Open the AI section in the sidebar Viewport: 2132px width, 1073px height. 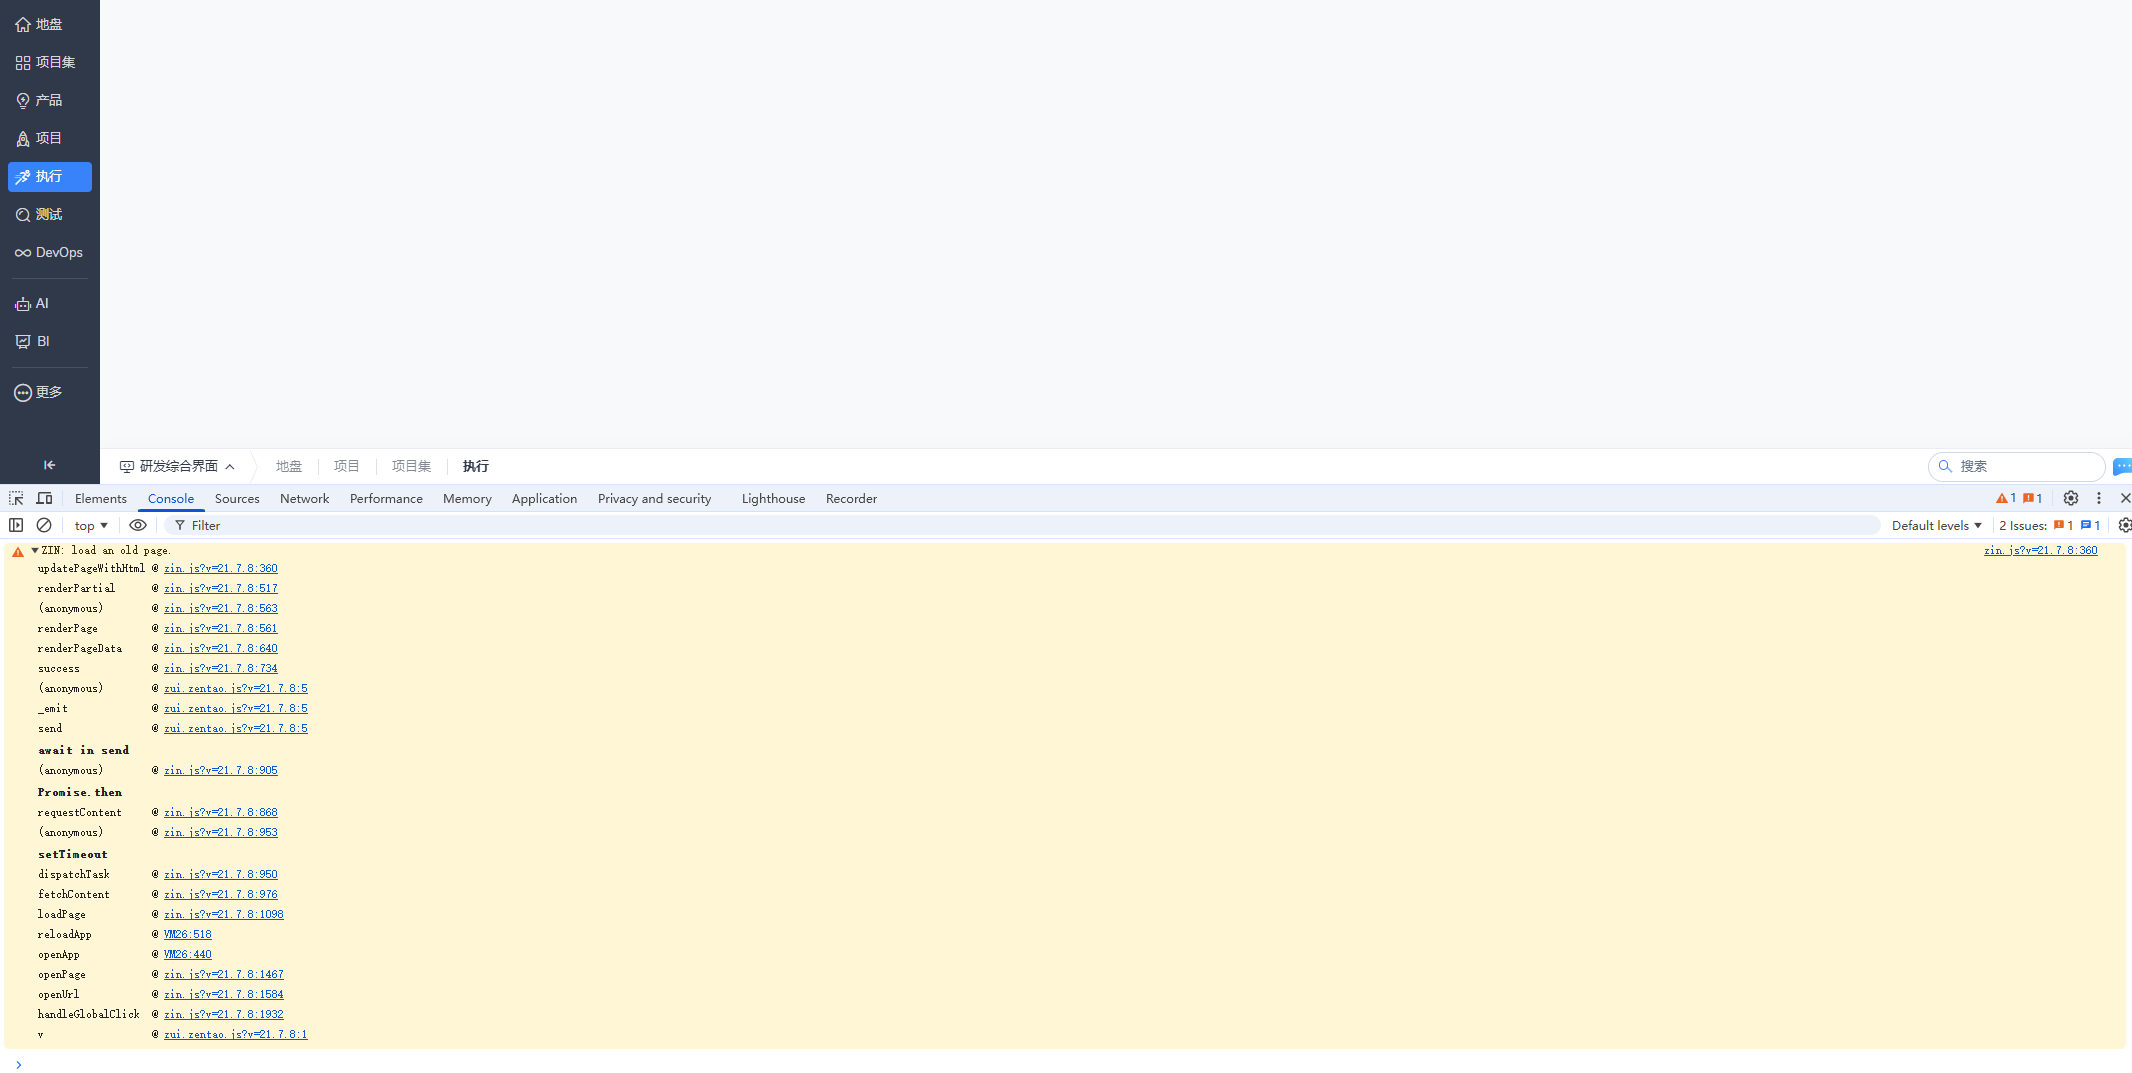point(40,303)
